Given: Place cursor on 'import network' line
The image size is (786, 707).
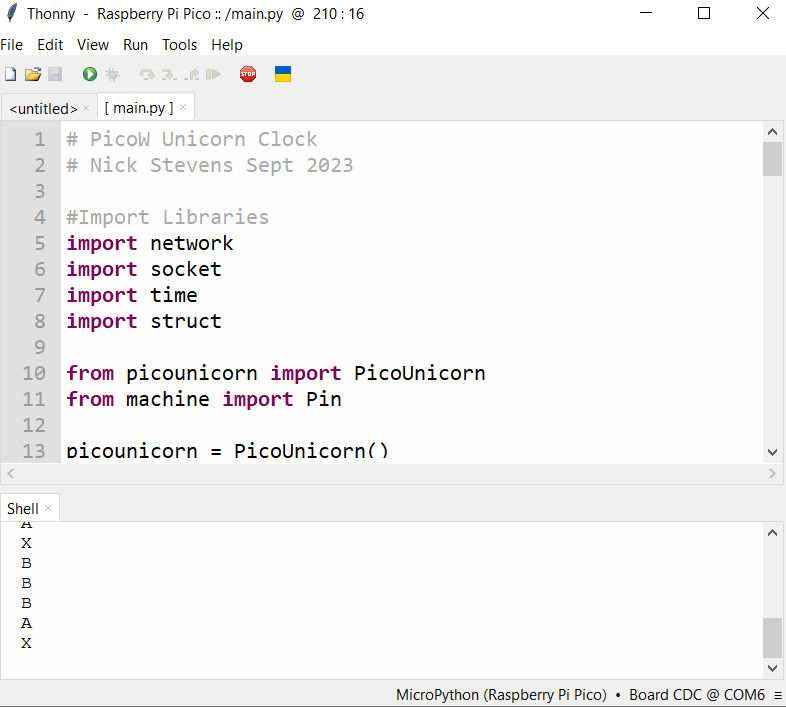Looking at the screenshot, I should [x=150, y=243].
